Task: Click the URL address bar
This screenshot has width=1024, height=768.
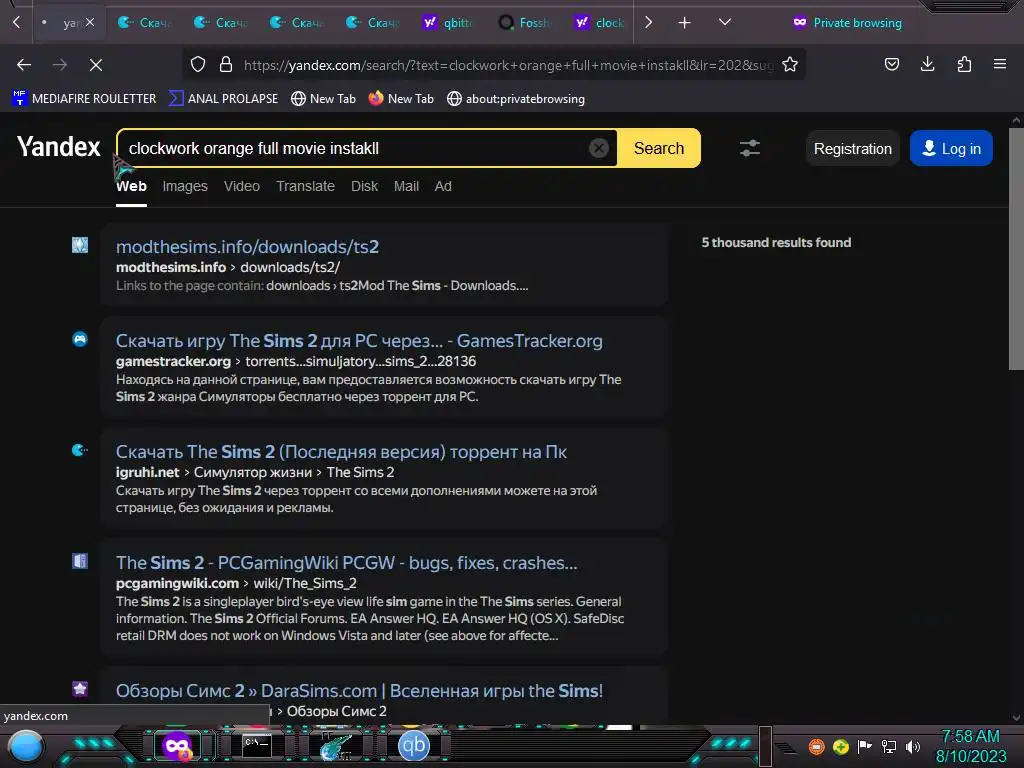Action: pos(508,65)
